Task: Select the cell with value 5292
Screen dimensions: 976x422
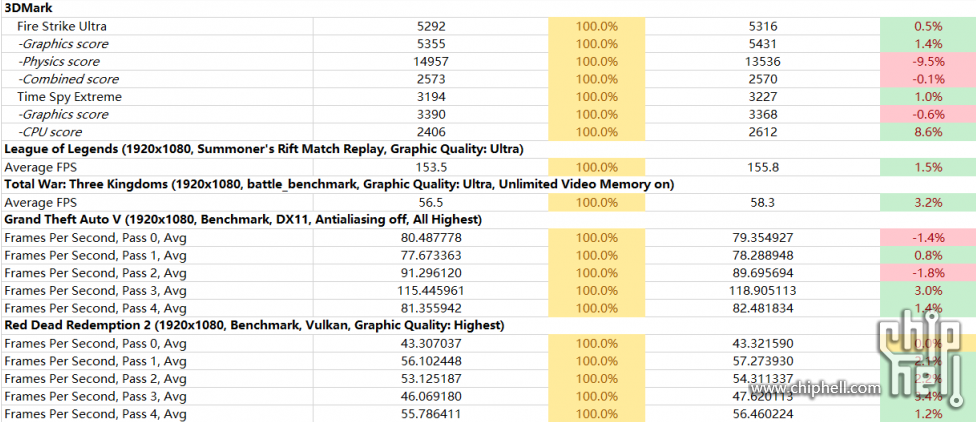Action: coord(431,27)
